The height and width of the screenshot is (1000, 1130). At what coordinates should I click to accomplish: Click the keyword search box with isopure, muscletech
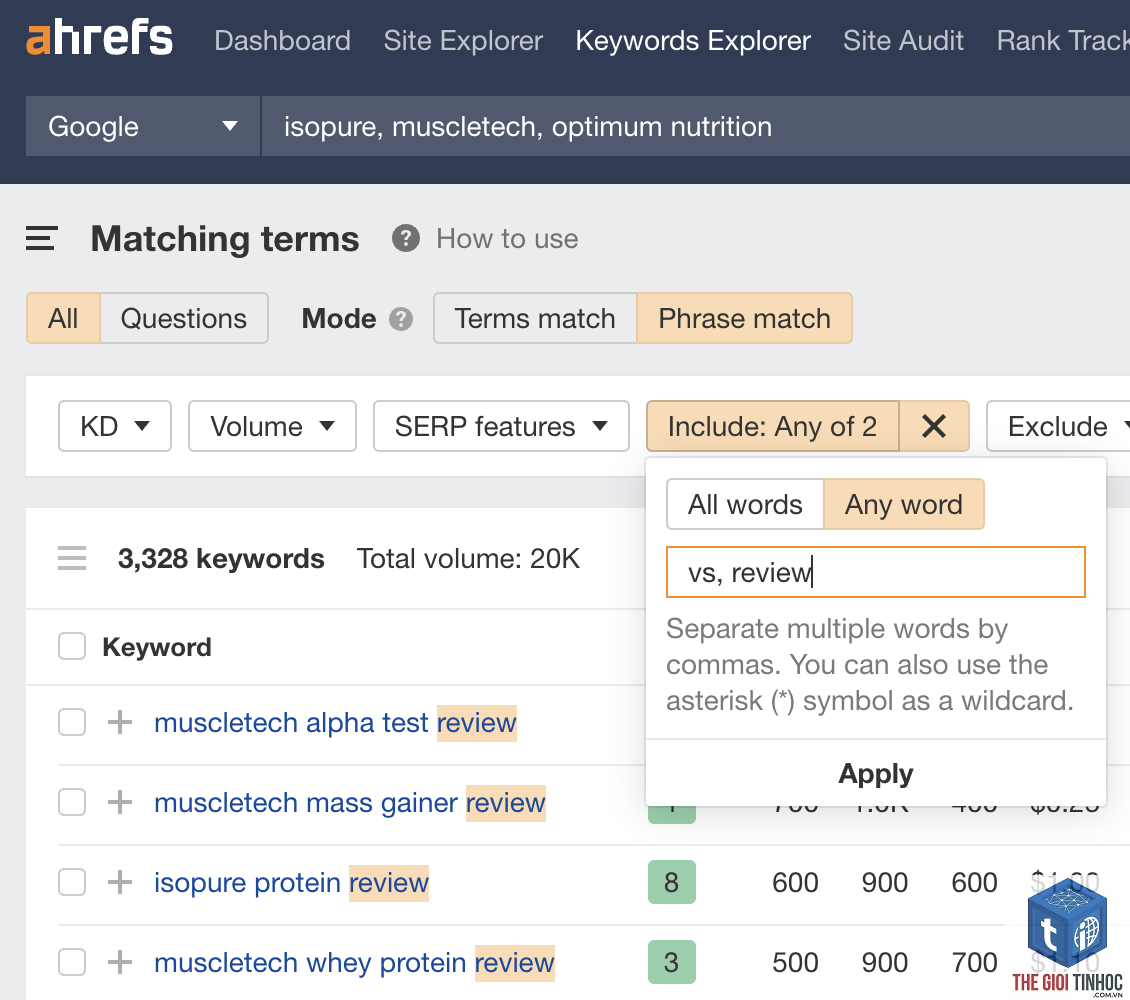695,126
